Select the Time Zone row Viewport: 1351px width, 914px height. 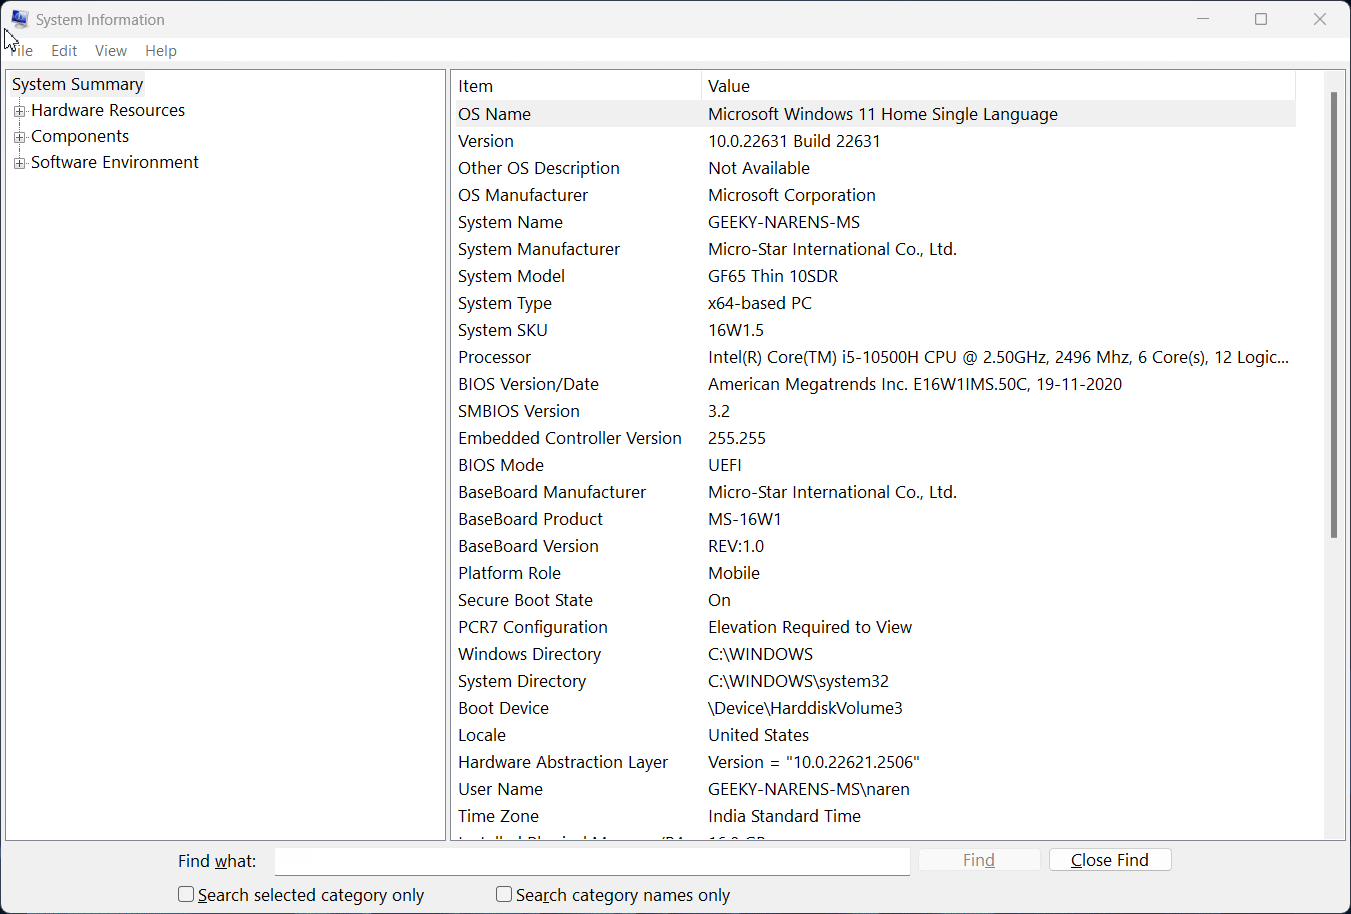tap(875, 816)
